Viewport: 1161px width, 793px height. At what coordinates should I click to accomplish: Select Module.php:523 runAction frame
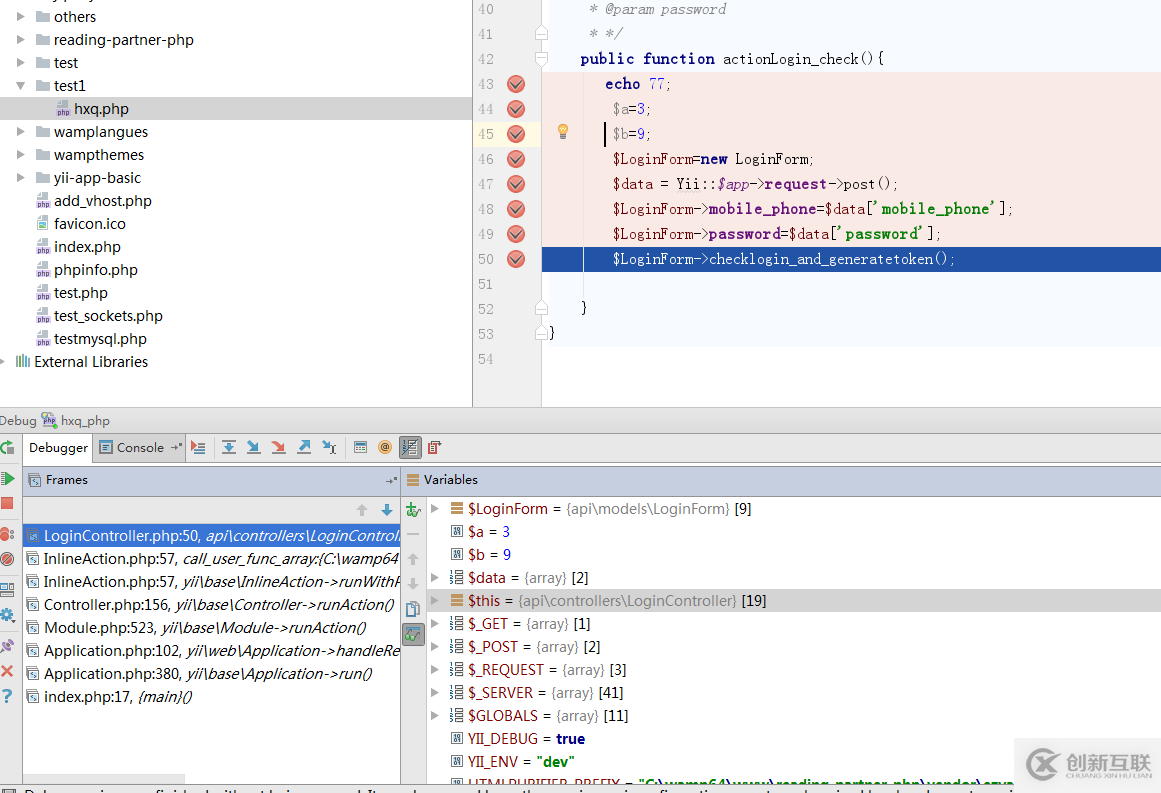point(212,627)
